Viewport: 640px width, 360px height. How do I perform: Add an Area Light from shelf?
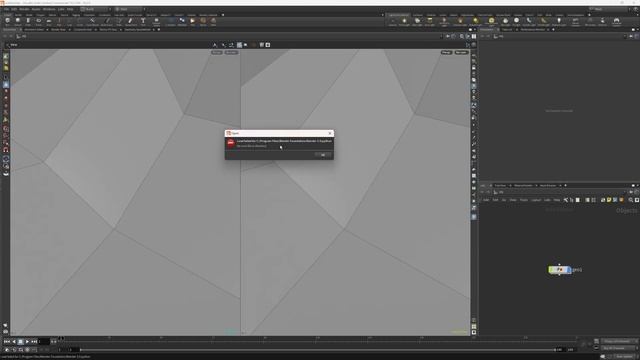[430, 22]
